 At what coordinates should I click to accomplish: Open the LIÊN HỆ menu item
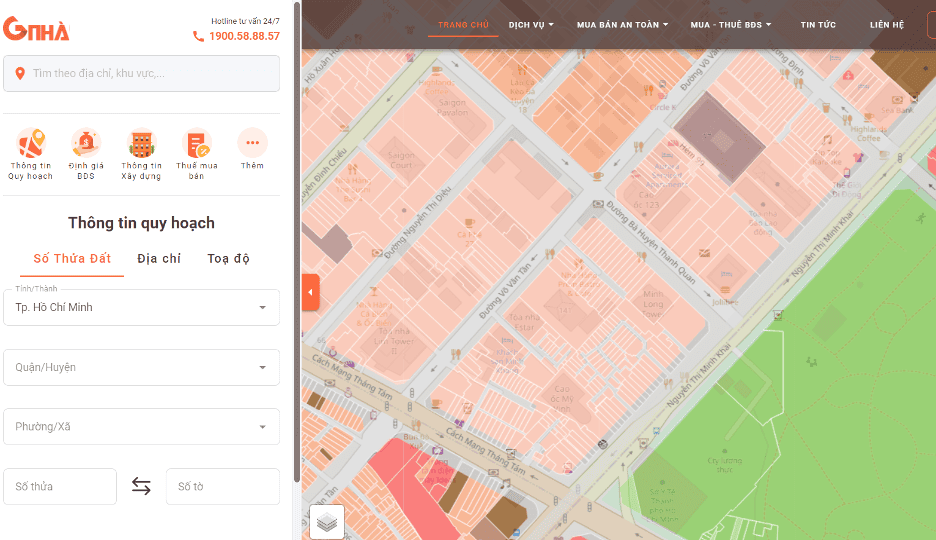click(x=887, y=24)
